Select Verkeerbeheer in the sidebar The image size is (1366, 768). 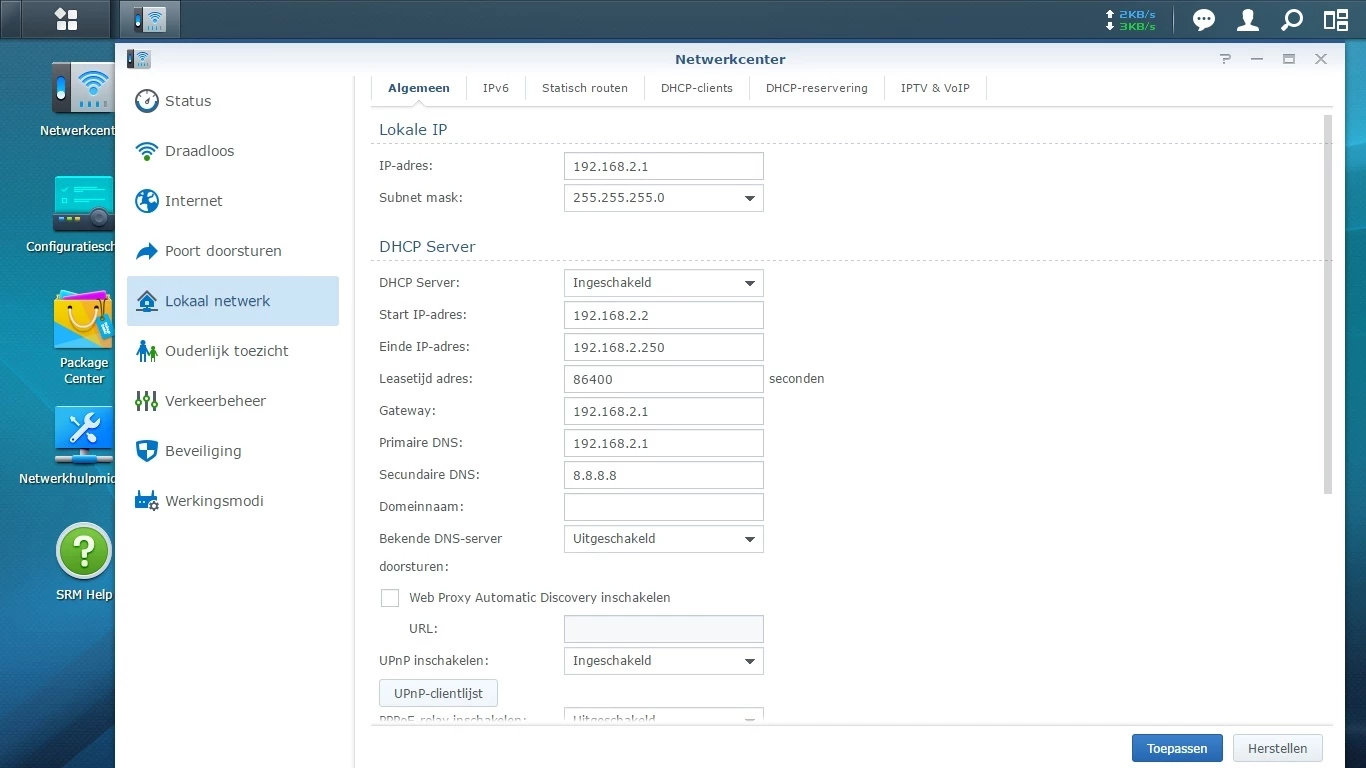[x=233, y=401]
